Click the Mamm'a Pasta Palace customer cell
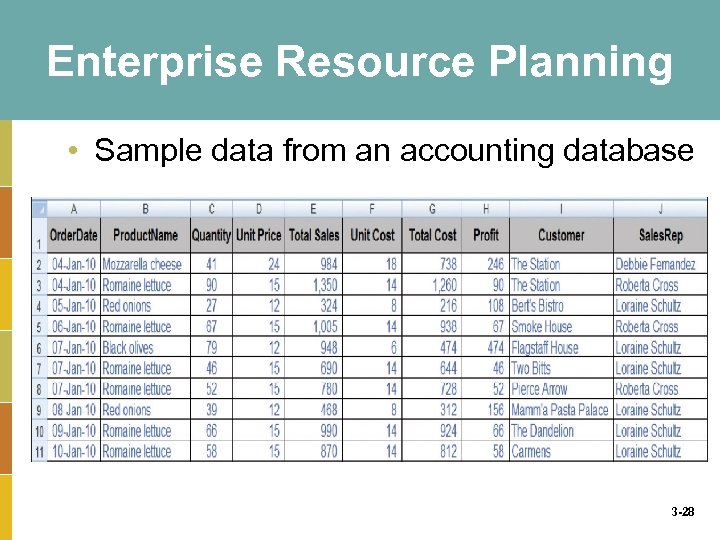This screenshot has height=540, width=720. tap(560, 410)
